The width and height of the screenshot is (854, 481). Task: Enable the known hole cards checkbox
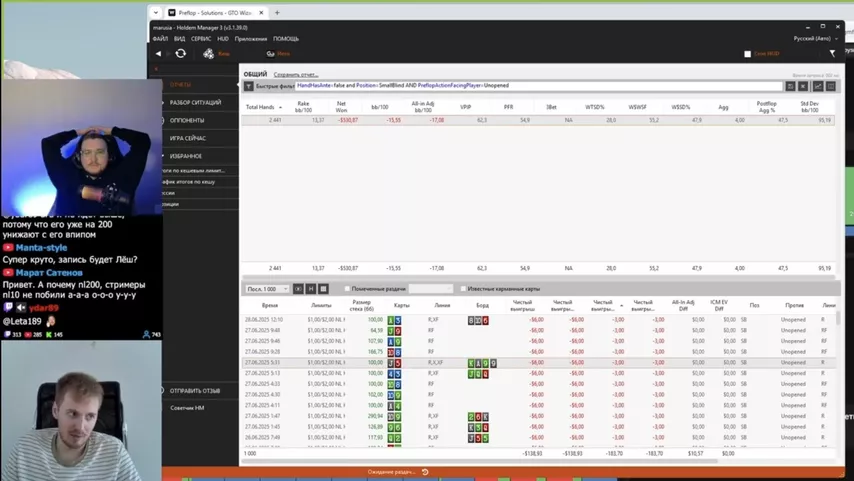[463, 289]
